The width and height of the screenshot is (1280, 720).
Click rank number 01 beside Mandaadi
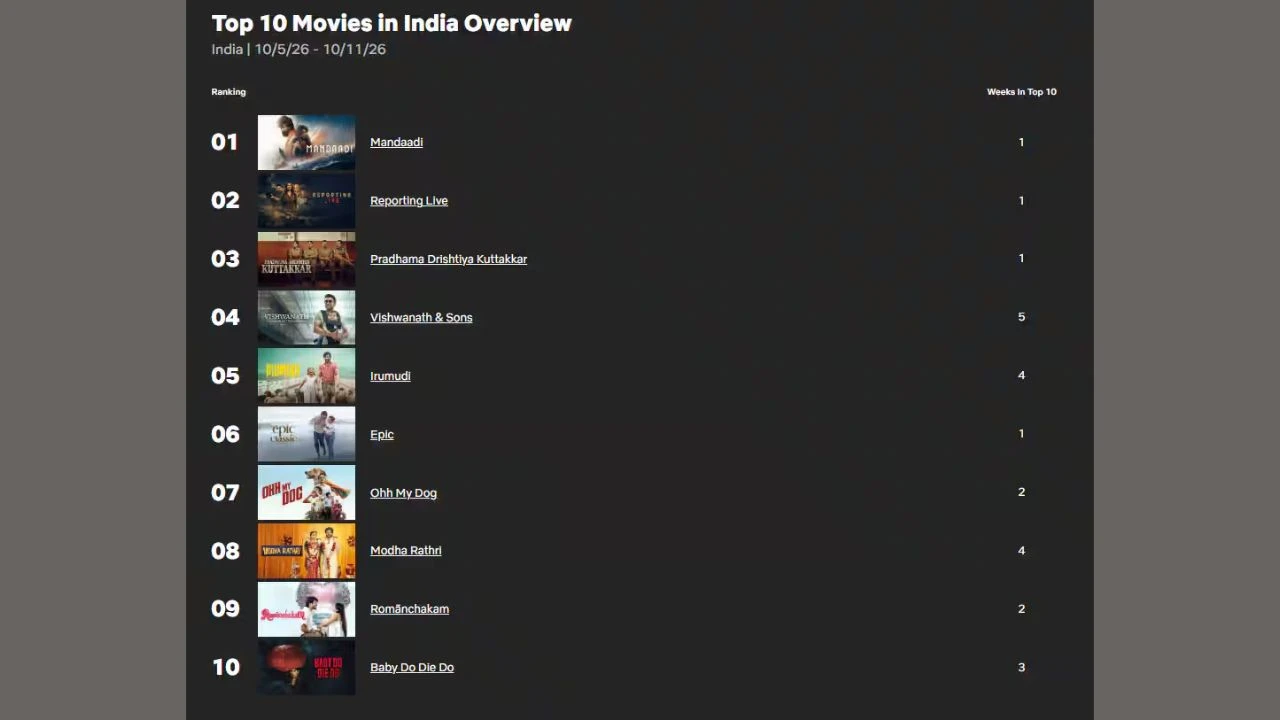[225, 142]
